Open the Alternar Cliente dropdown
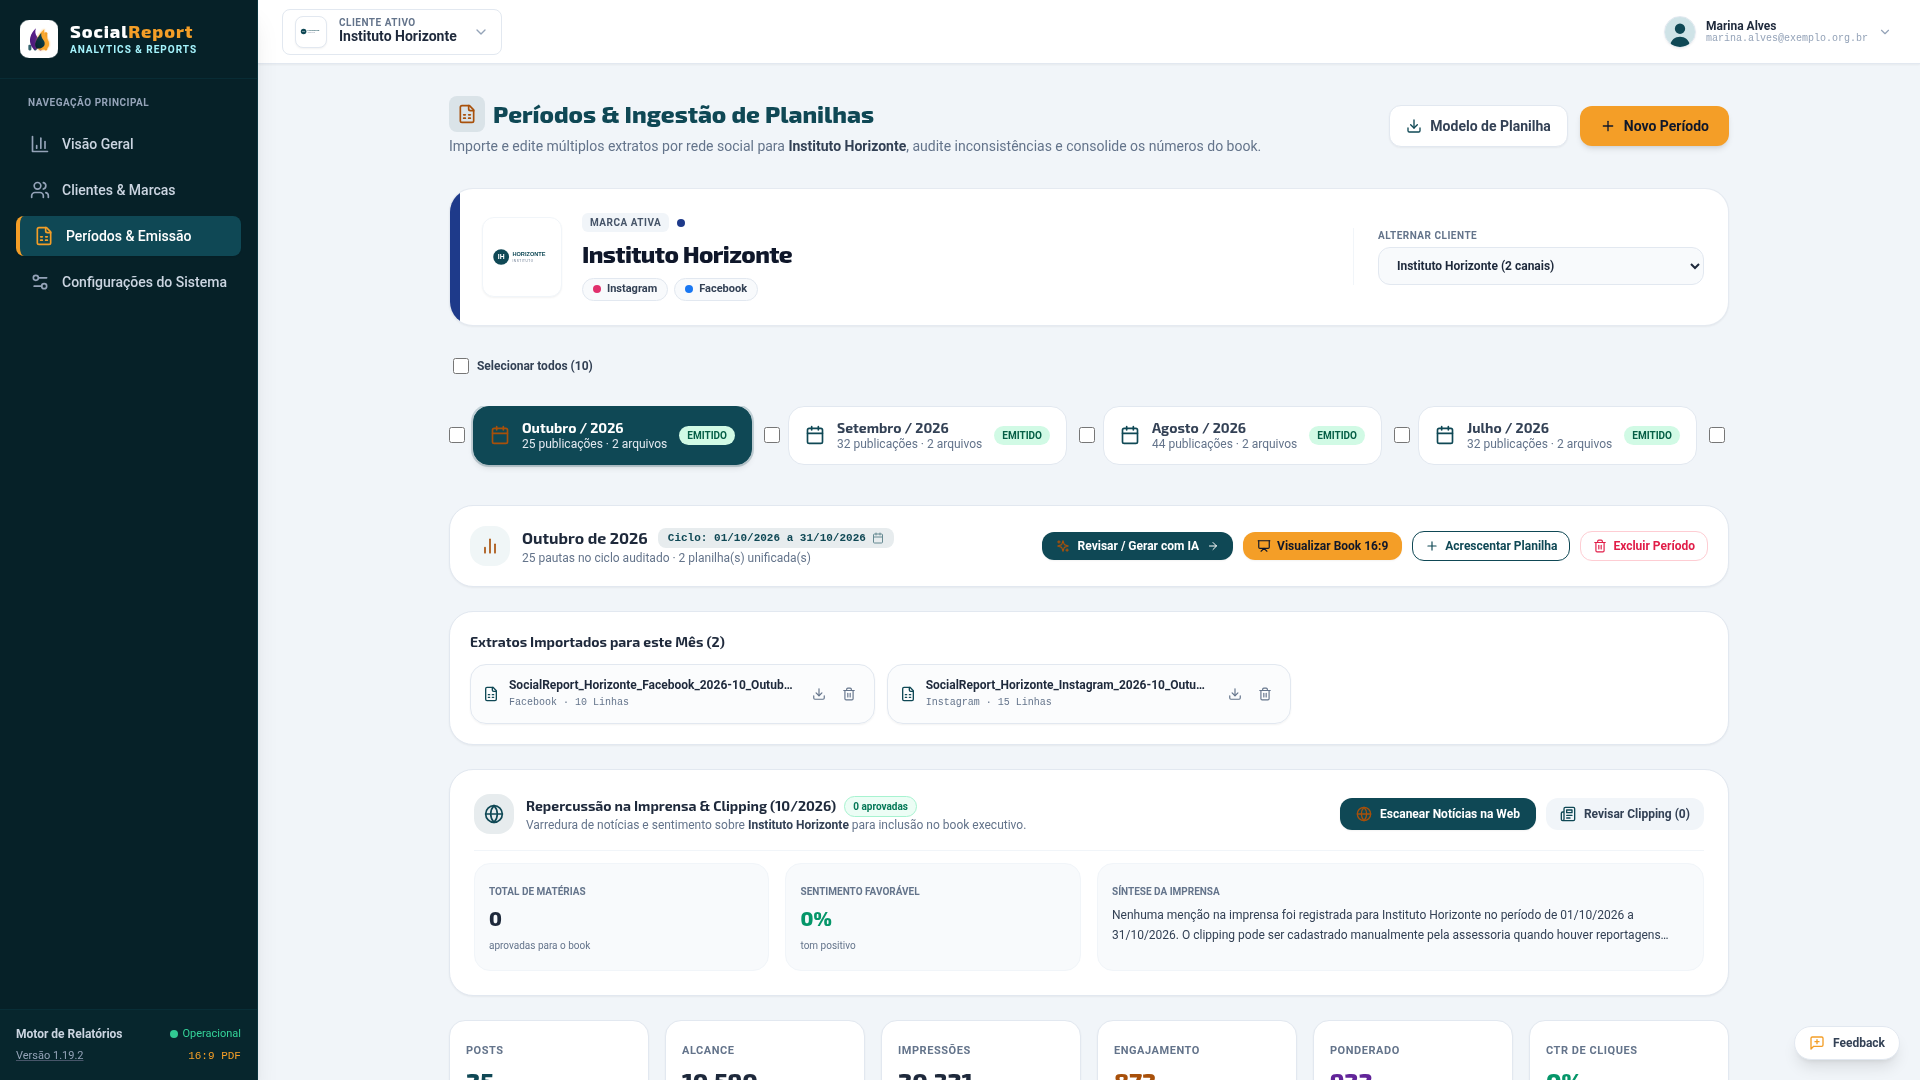This screenshot has height=1080, width=1920. point(1540,266)
